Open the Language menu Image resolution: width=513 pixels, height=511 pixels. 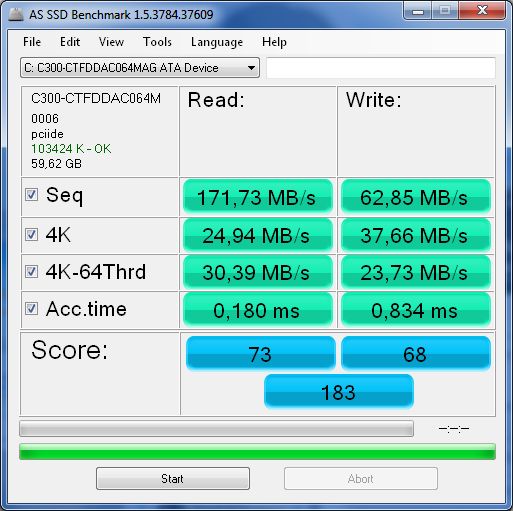click(217, 42)
